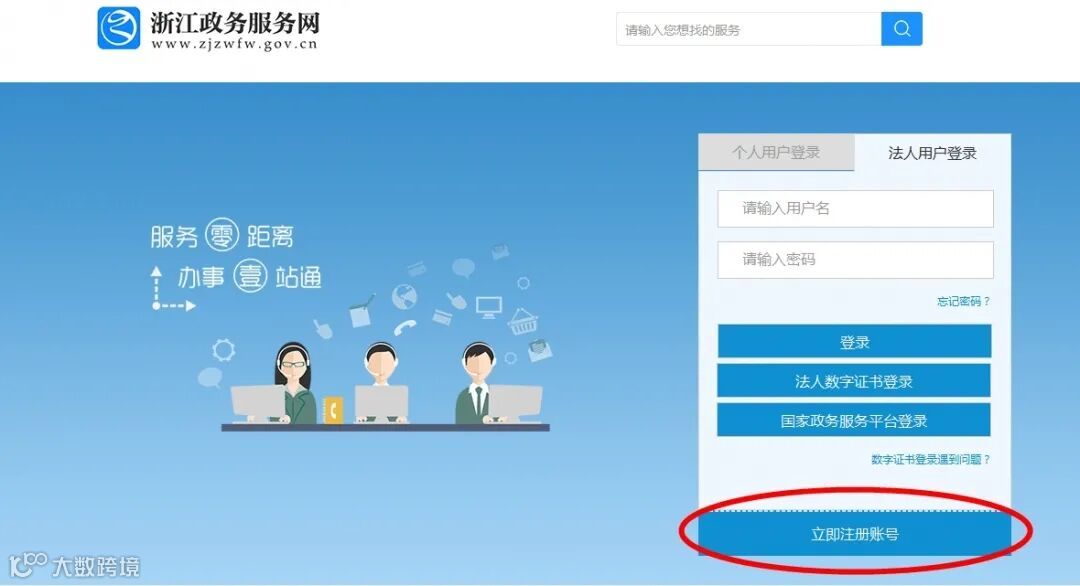Viewport: 1080px width, 586px height.
Task: Click the computer monitor icon above the agents
Action: 489,307
